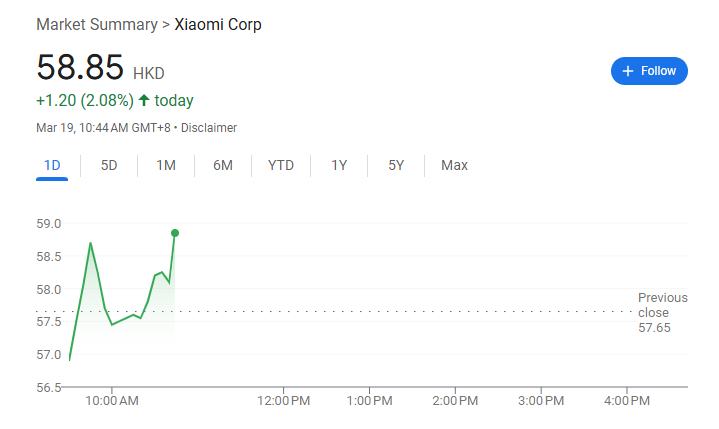
Task: Click the 12:00 PM axis label
Action: pos(284,401)
